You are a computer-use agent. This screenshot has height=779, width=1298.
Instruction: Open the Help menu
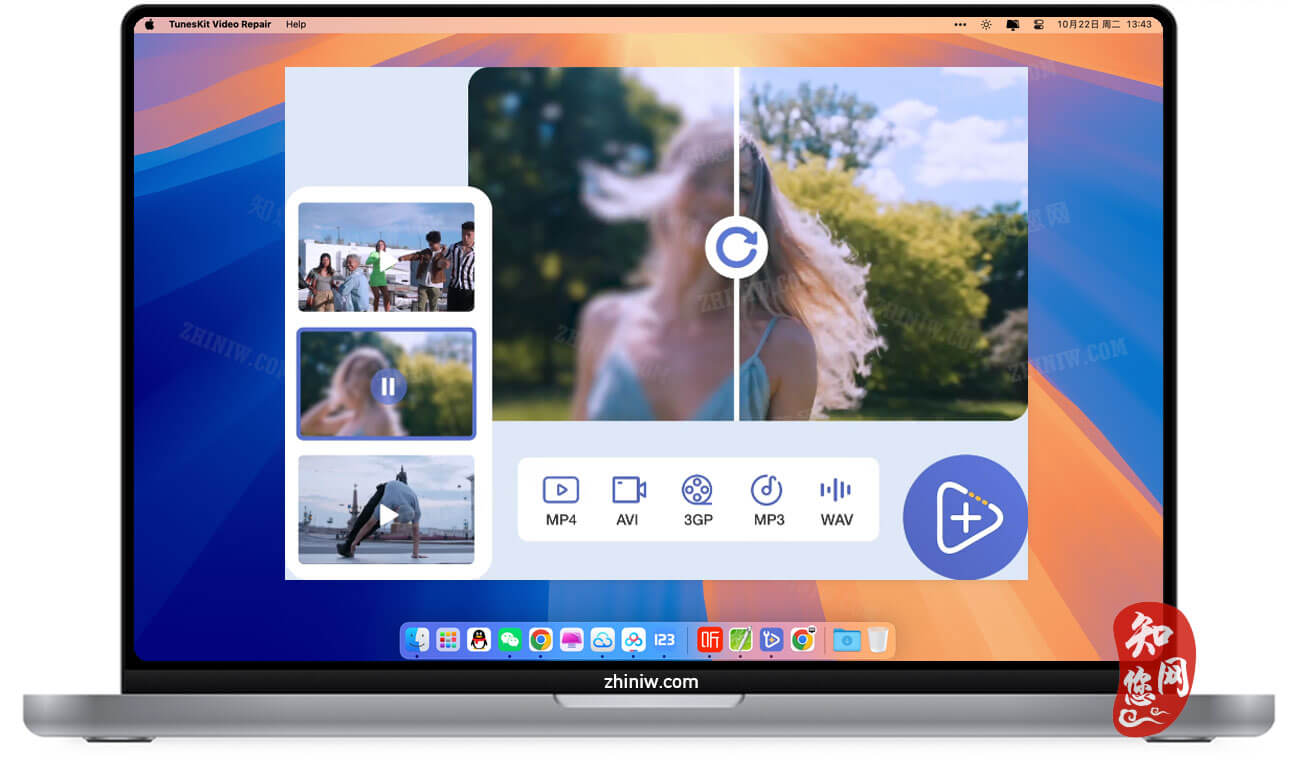[296, 24]
